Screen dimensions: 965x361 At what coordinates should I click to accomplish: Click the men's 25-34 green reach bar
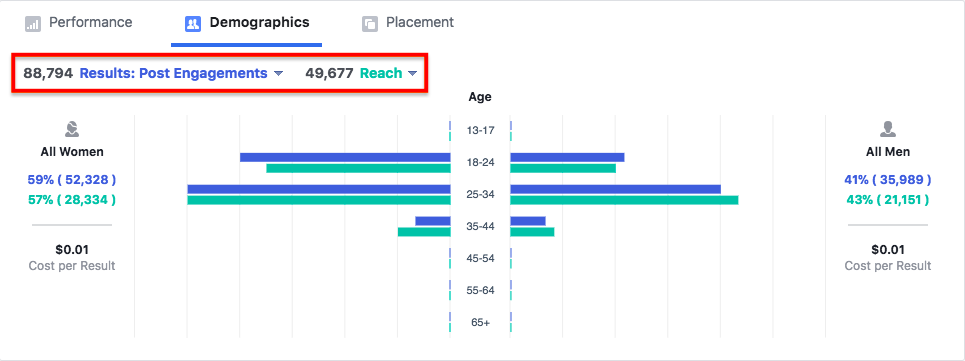click(x=624, y=200)
